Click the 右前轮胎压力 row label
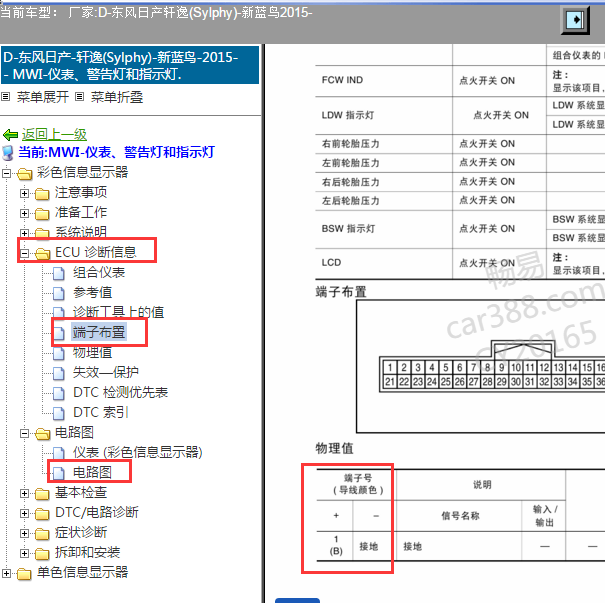605x603 pixels. click(x=351, y=144)
